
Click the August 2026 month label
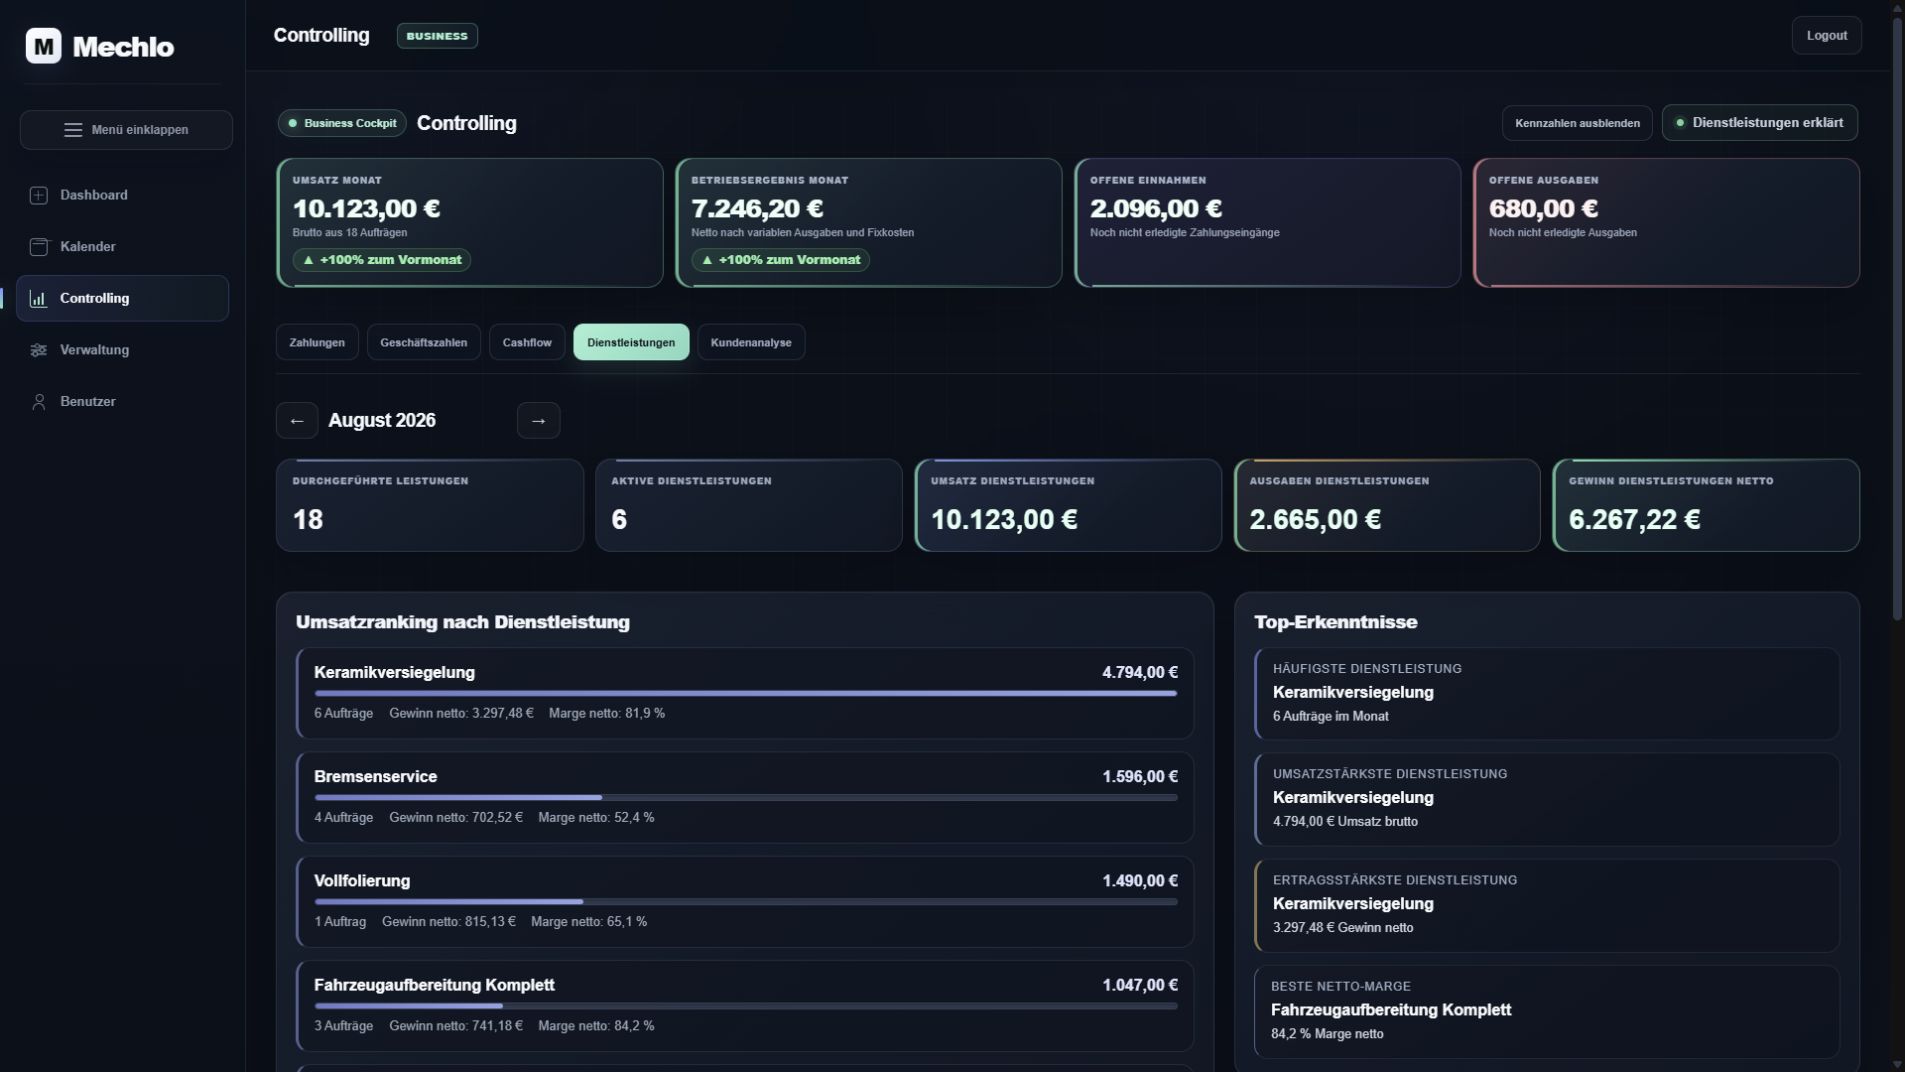coord(382,421)
